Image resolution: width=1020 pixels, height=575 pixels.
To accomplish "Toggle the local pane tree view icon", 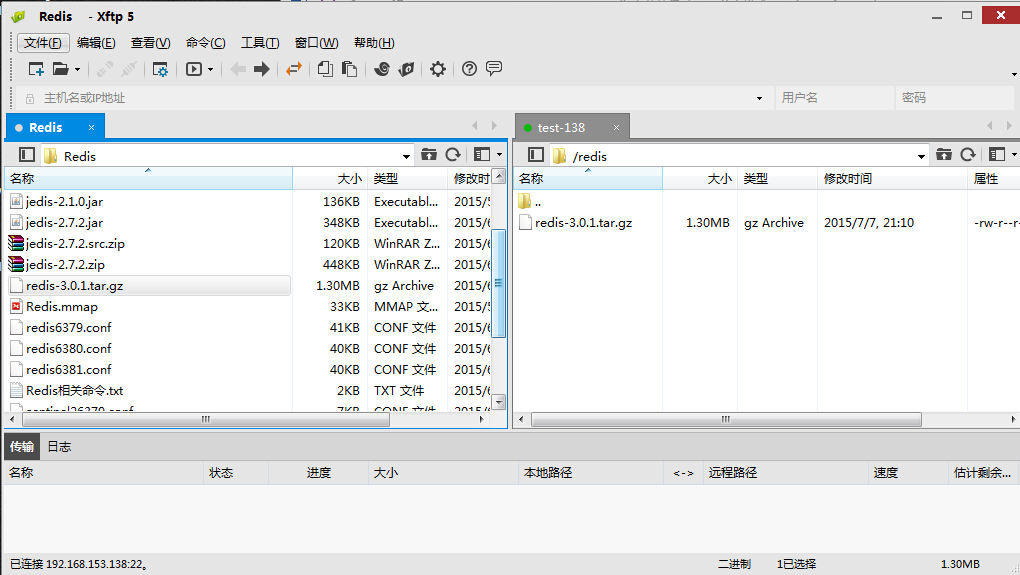I will [x=27, y=155].
